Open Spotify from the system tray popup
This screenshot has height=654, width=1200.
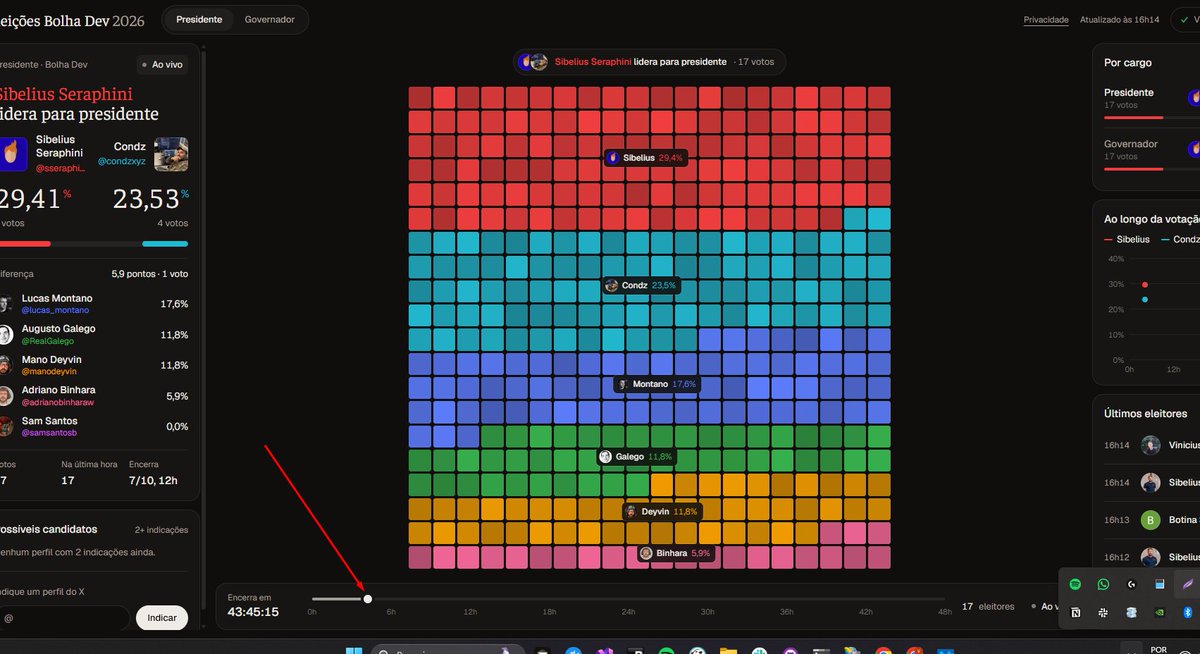[1075, 584]
